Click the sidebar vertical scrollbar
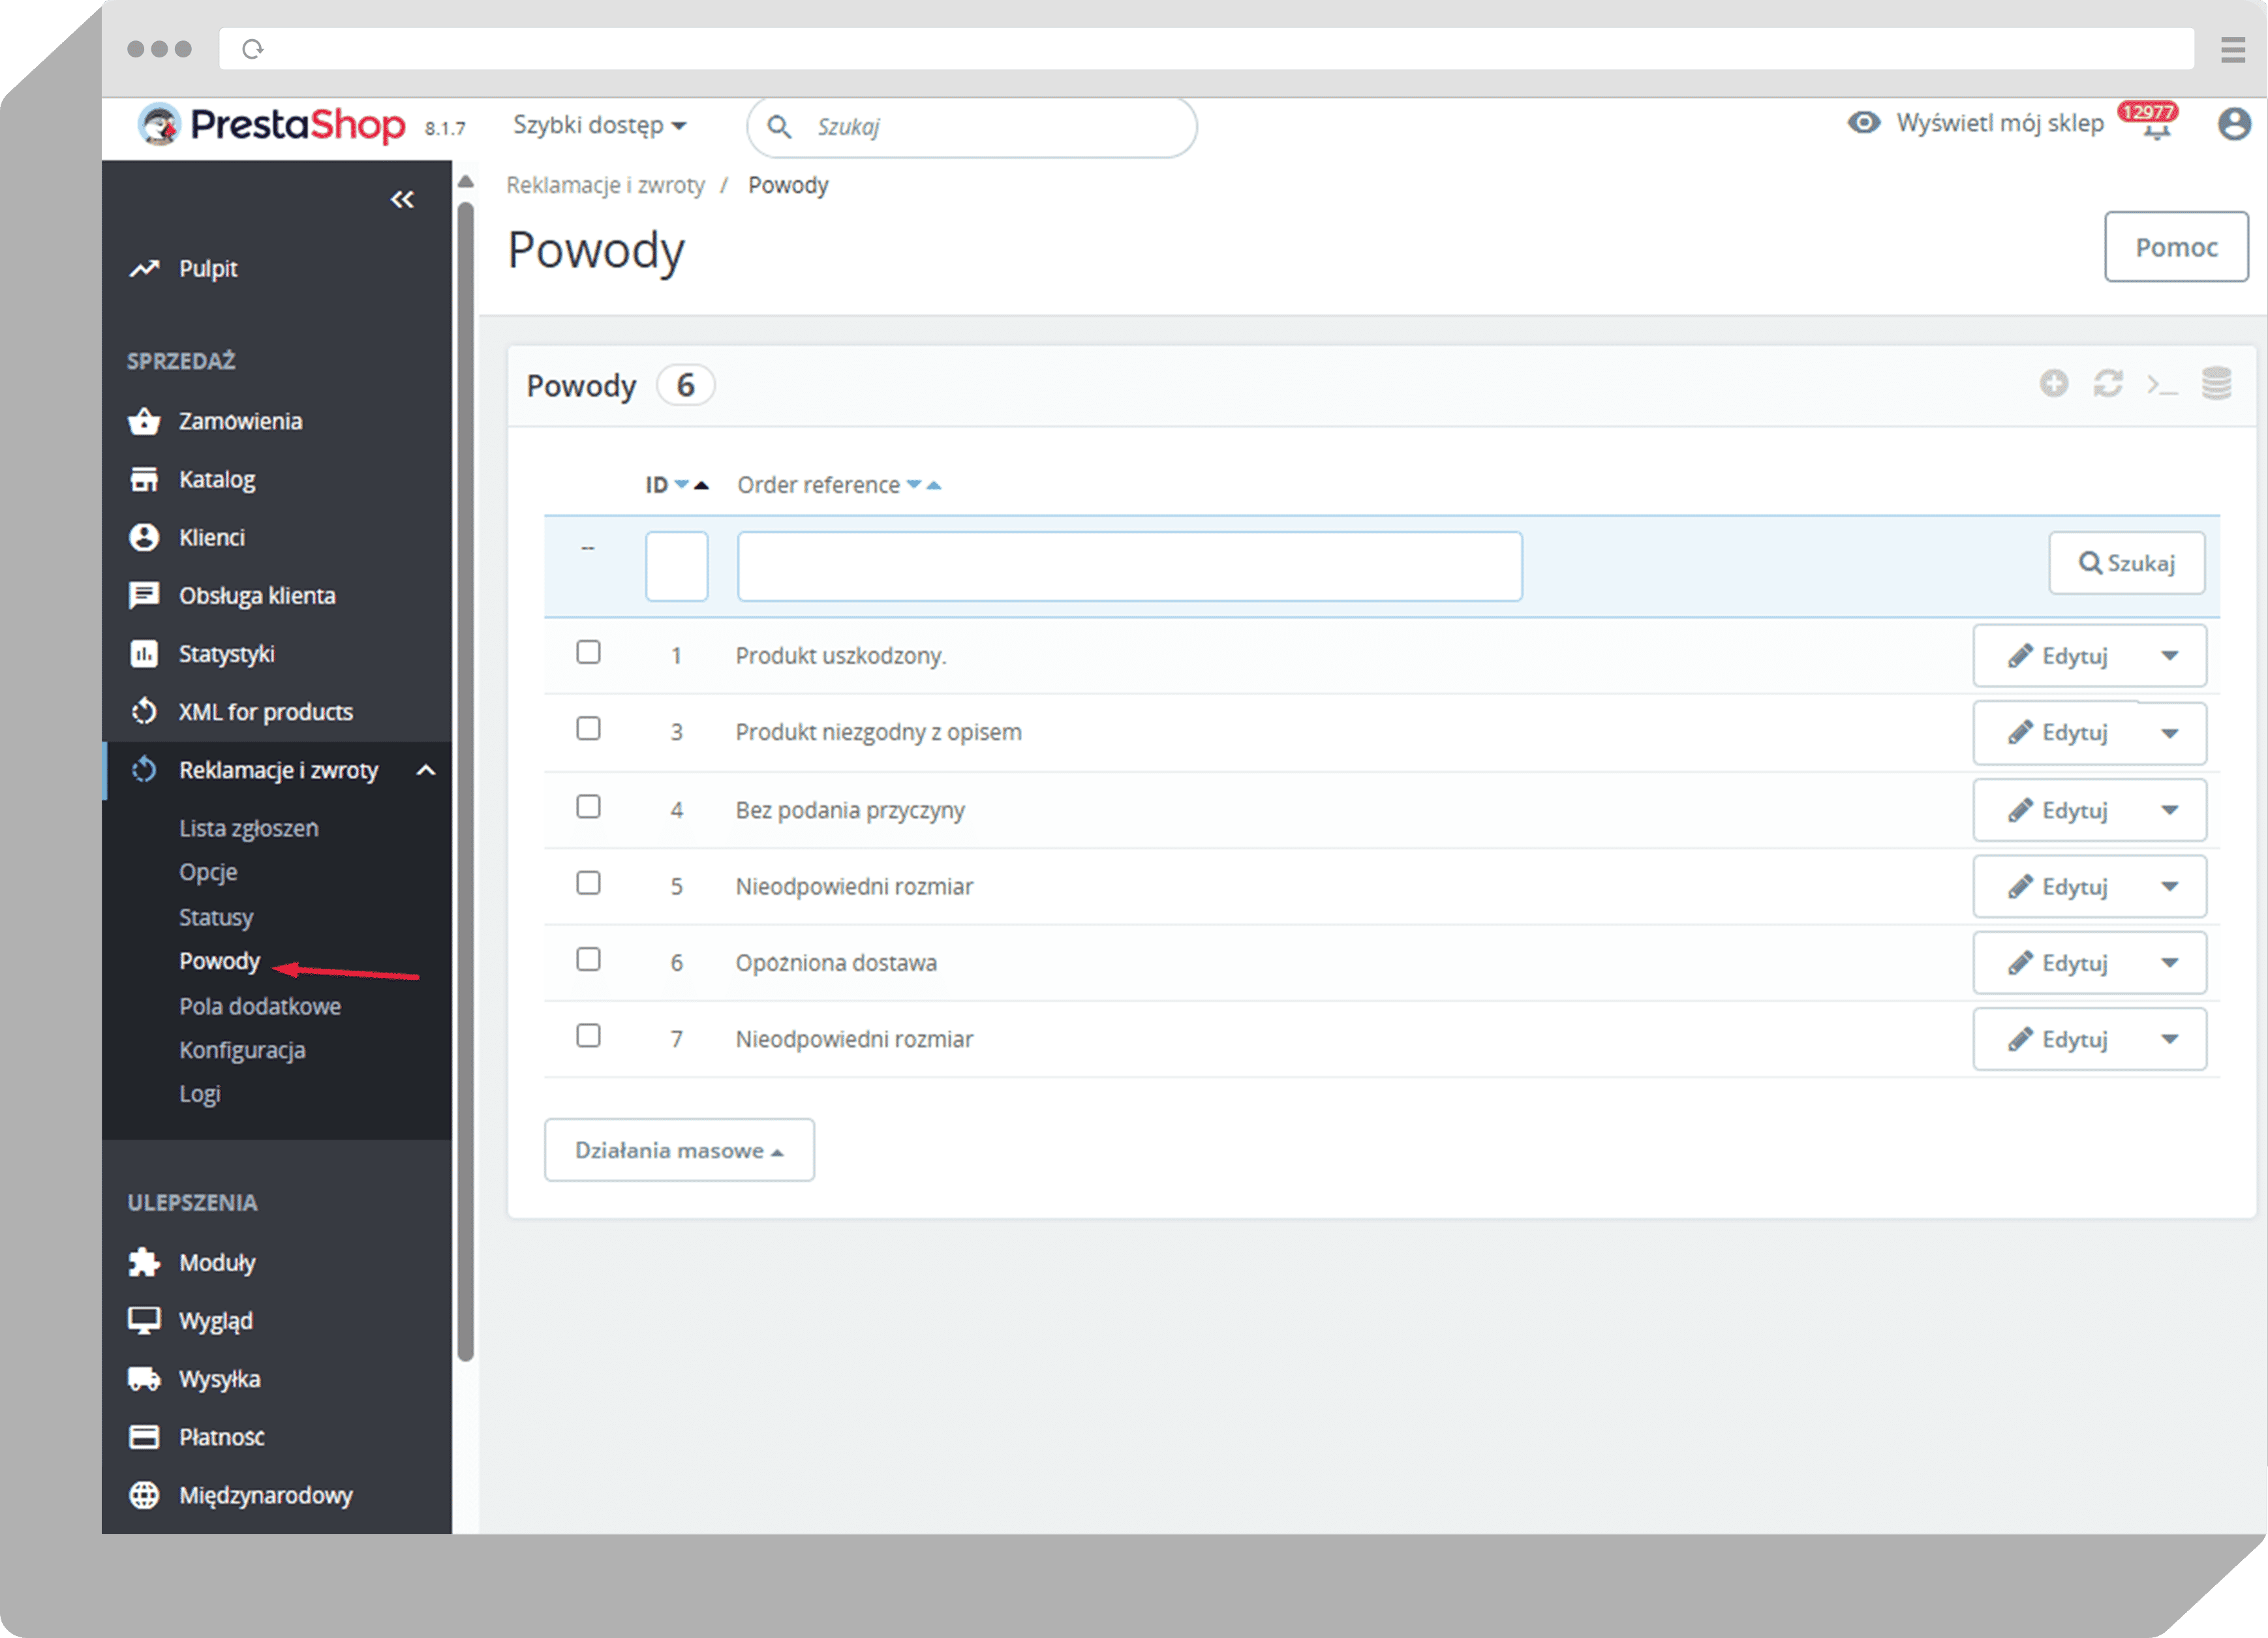The height and width of the screenshot is (1638, 2268). [465, 780]
